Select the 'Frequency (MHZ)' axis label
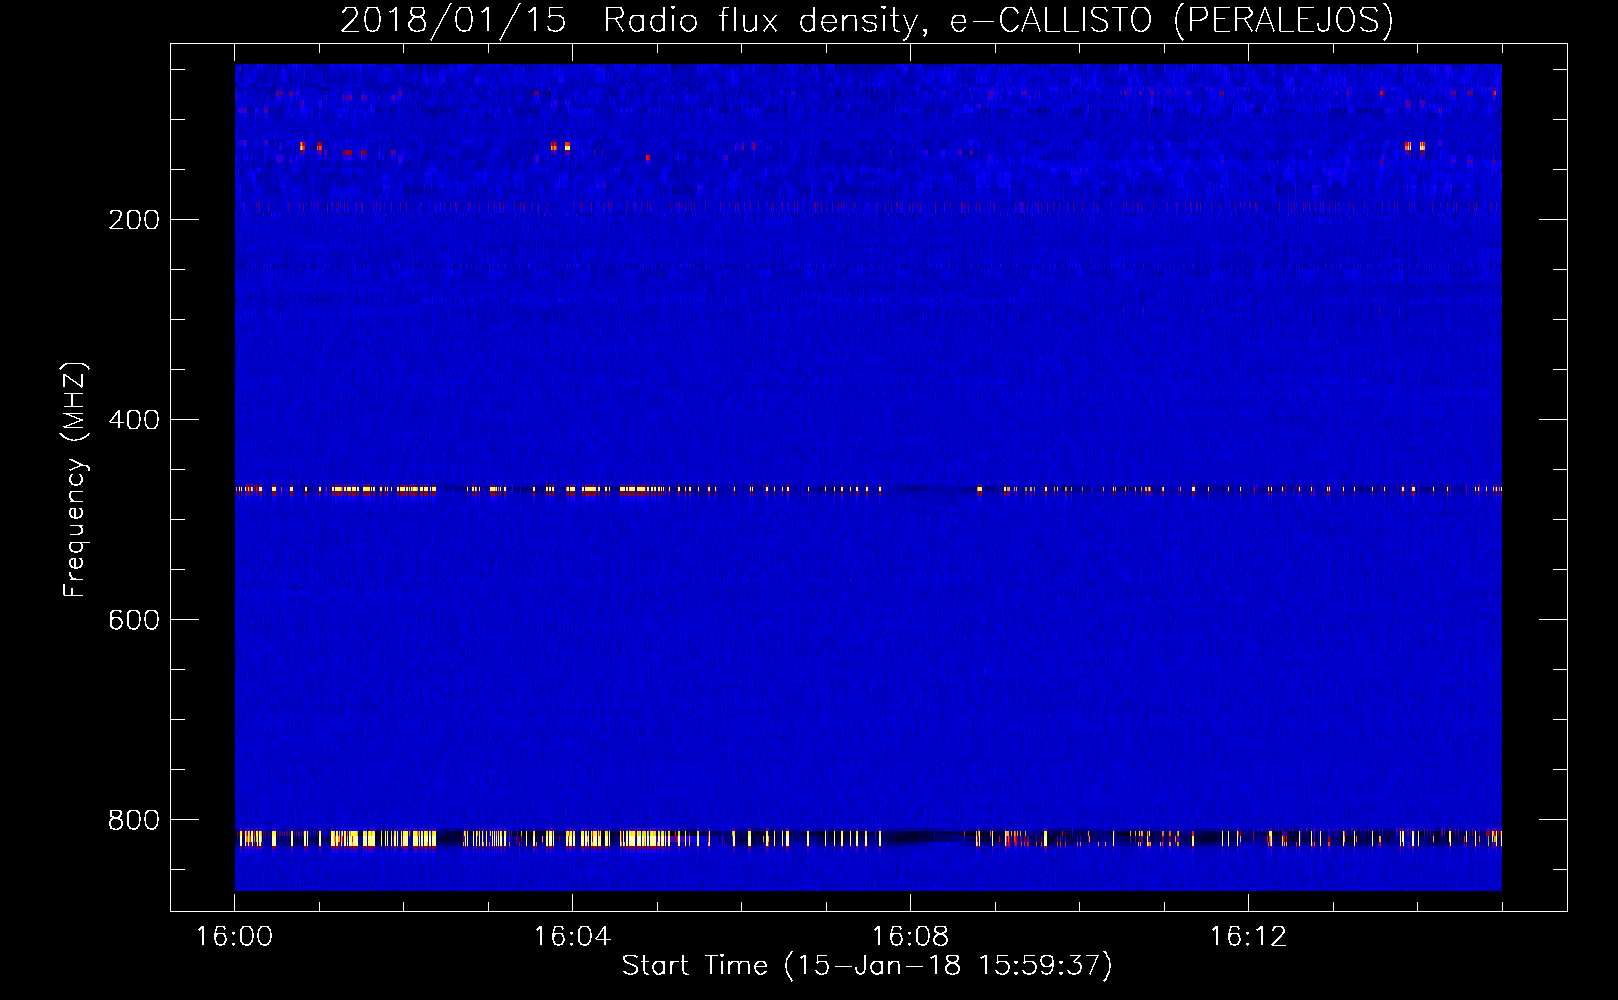Viewport: 1618px width, 1000px height. click(x=75, y=480)
